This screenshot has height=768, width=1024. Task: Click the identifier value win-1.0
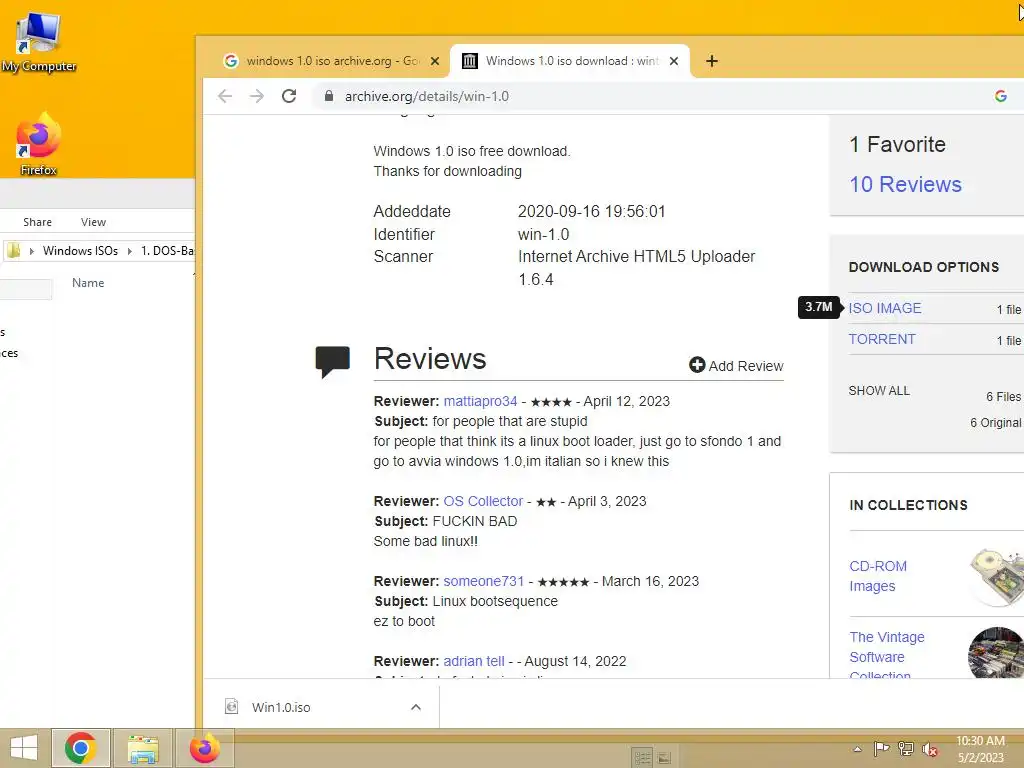[x=543, y=234]
